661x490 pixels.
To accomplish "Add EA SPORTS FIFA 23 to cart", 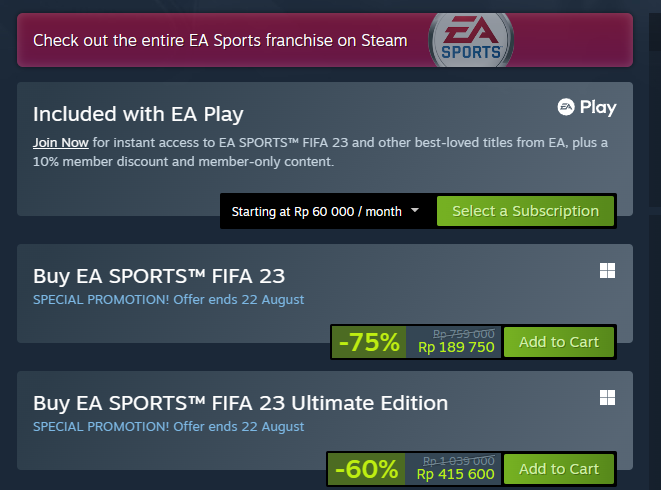I will 559,342.
